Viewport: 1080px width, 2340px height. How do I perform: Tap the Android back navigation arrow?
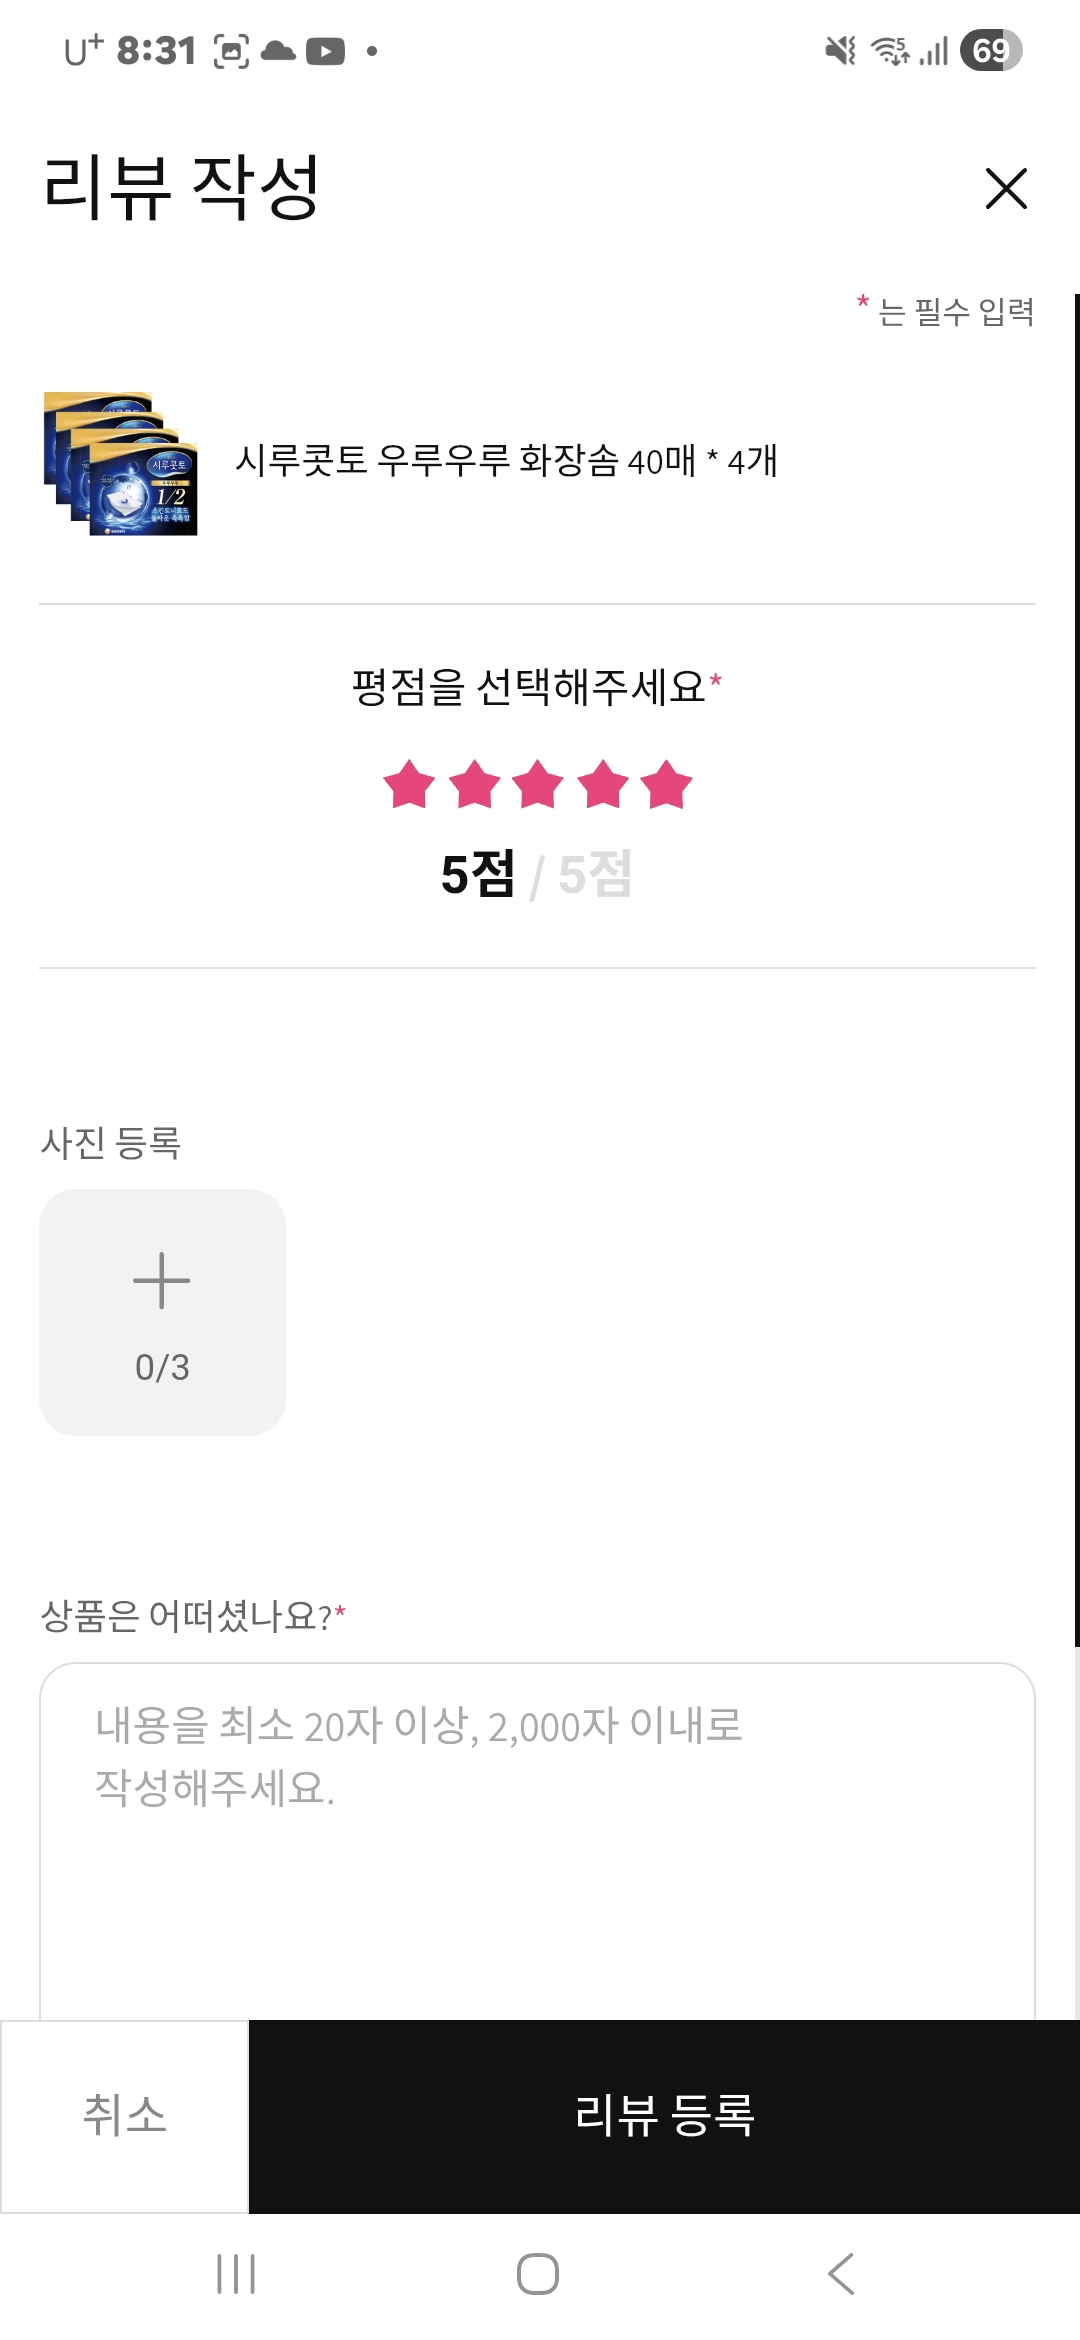[841, 2274]
